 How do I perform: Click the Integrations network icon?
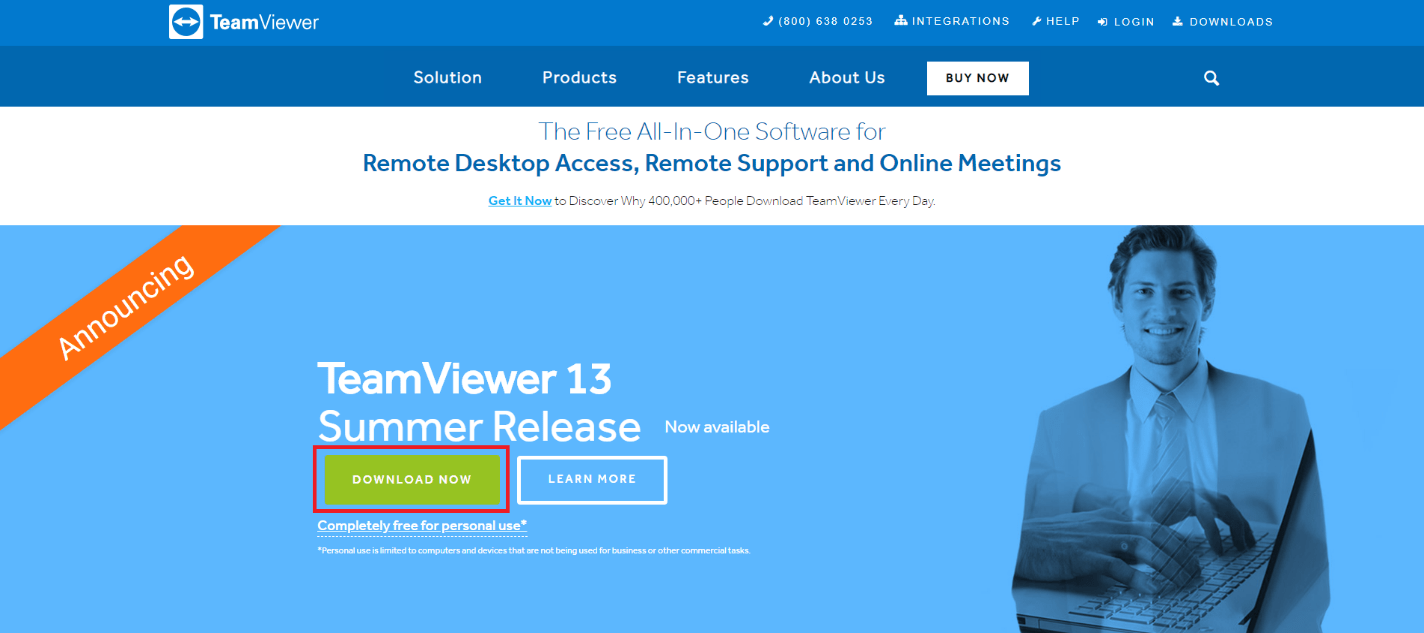900,21
